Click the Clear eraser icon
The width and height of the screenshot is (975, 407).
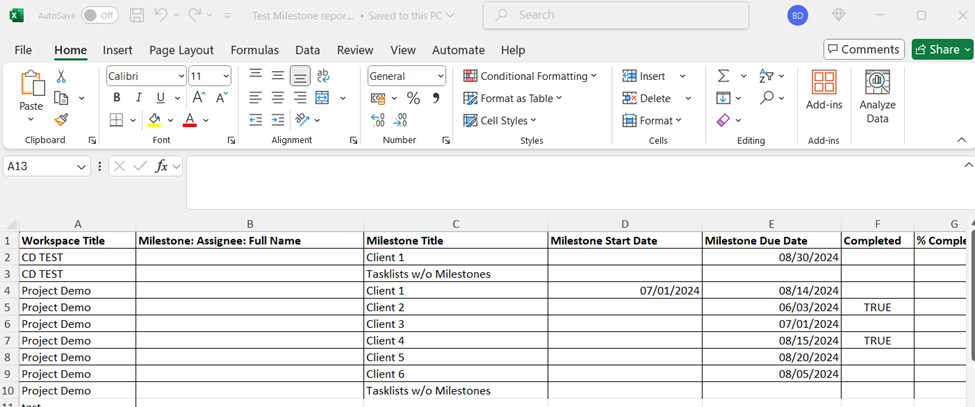coord(723,120)
